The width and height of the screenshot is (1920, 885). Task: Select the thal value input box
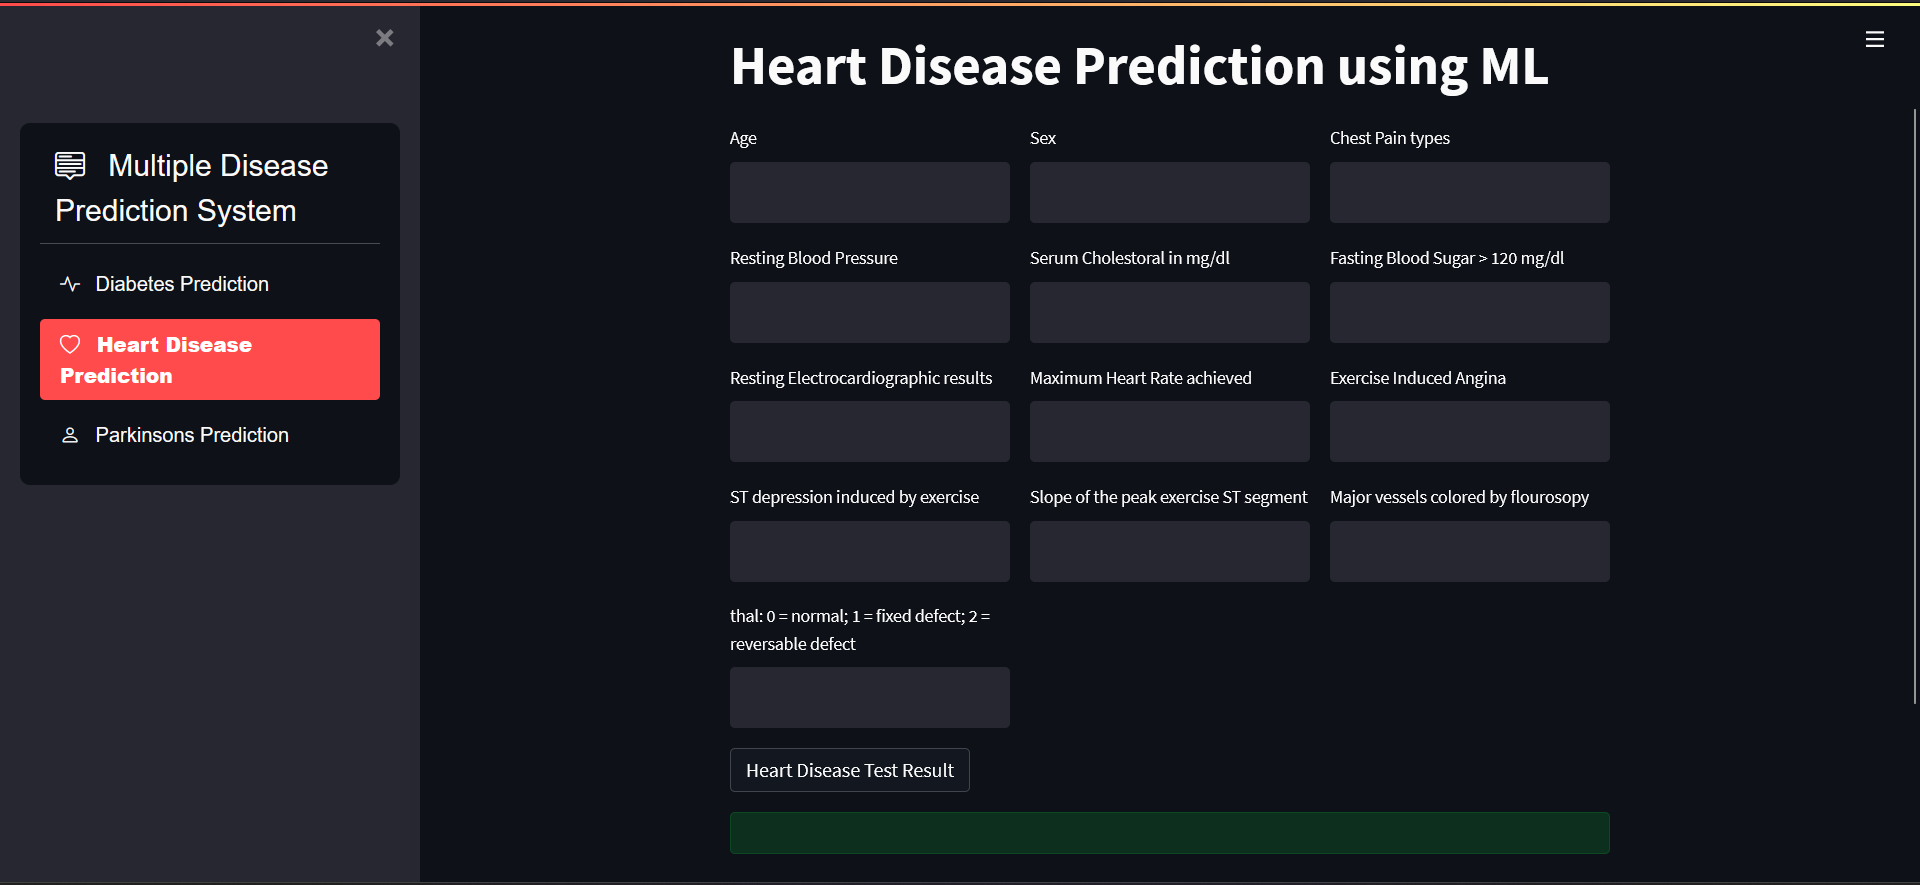[869, 697]
